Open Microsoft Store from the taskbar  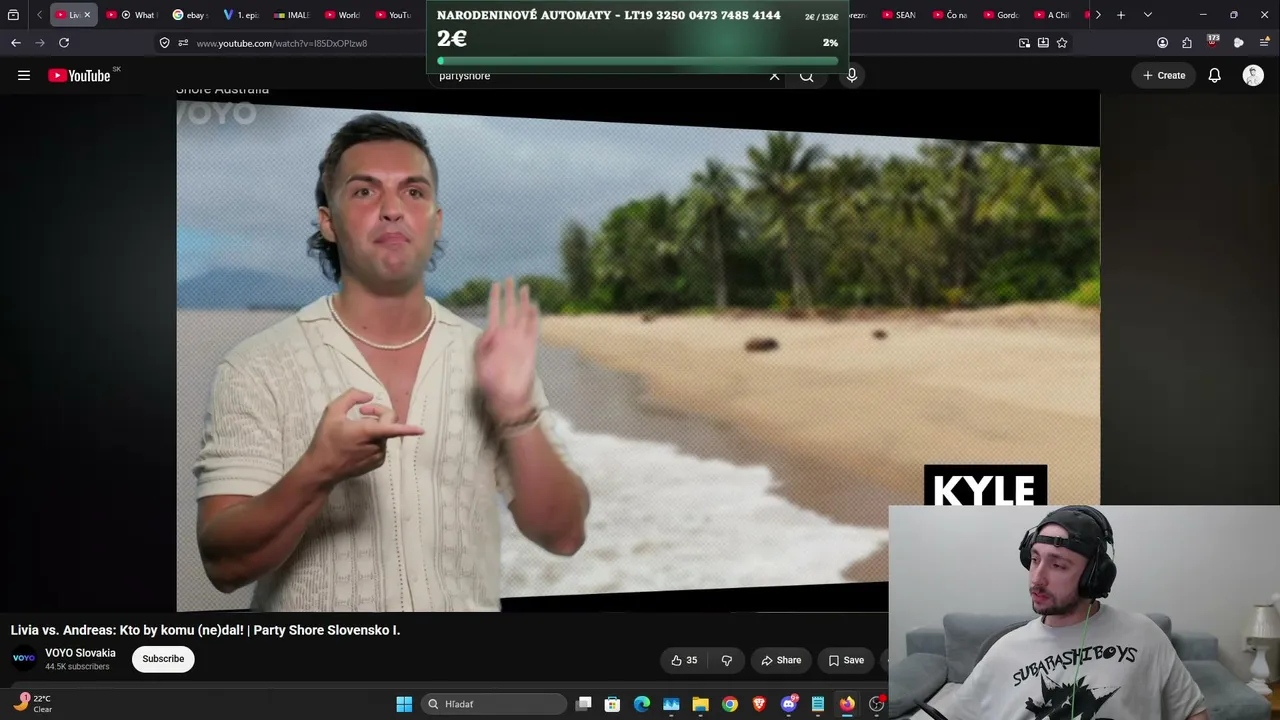(613, 704)
